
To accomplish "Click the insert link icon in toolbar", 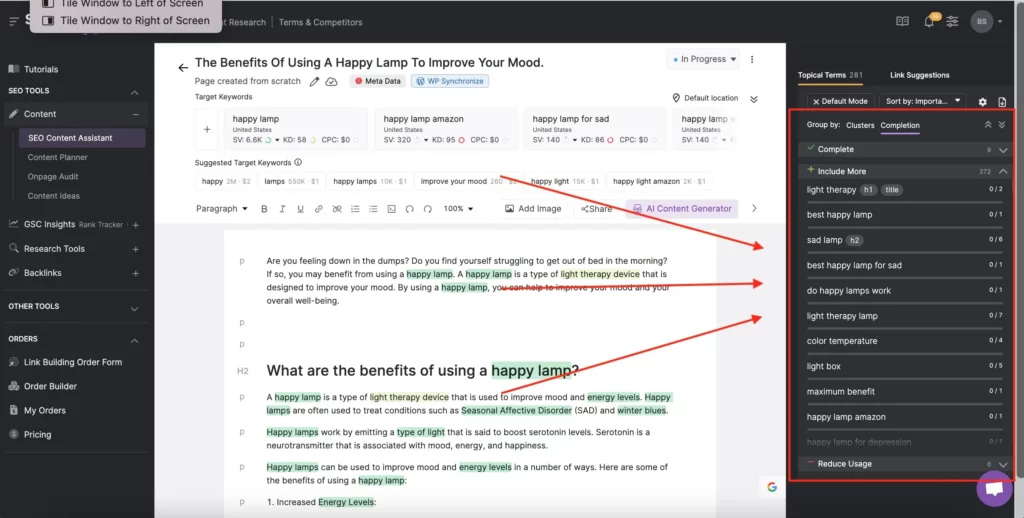I will 318,209.
